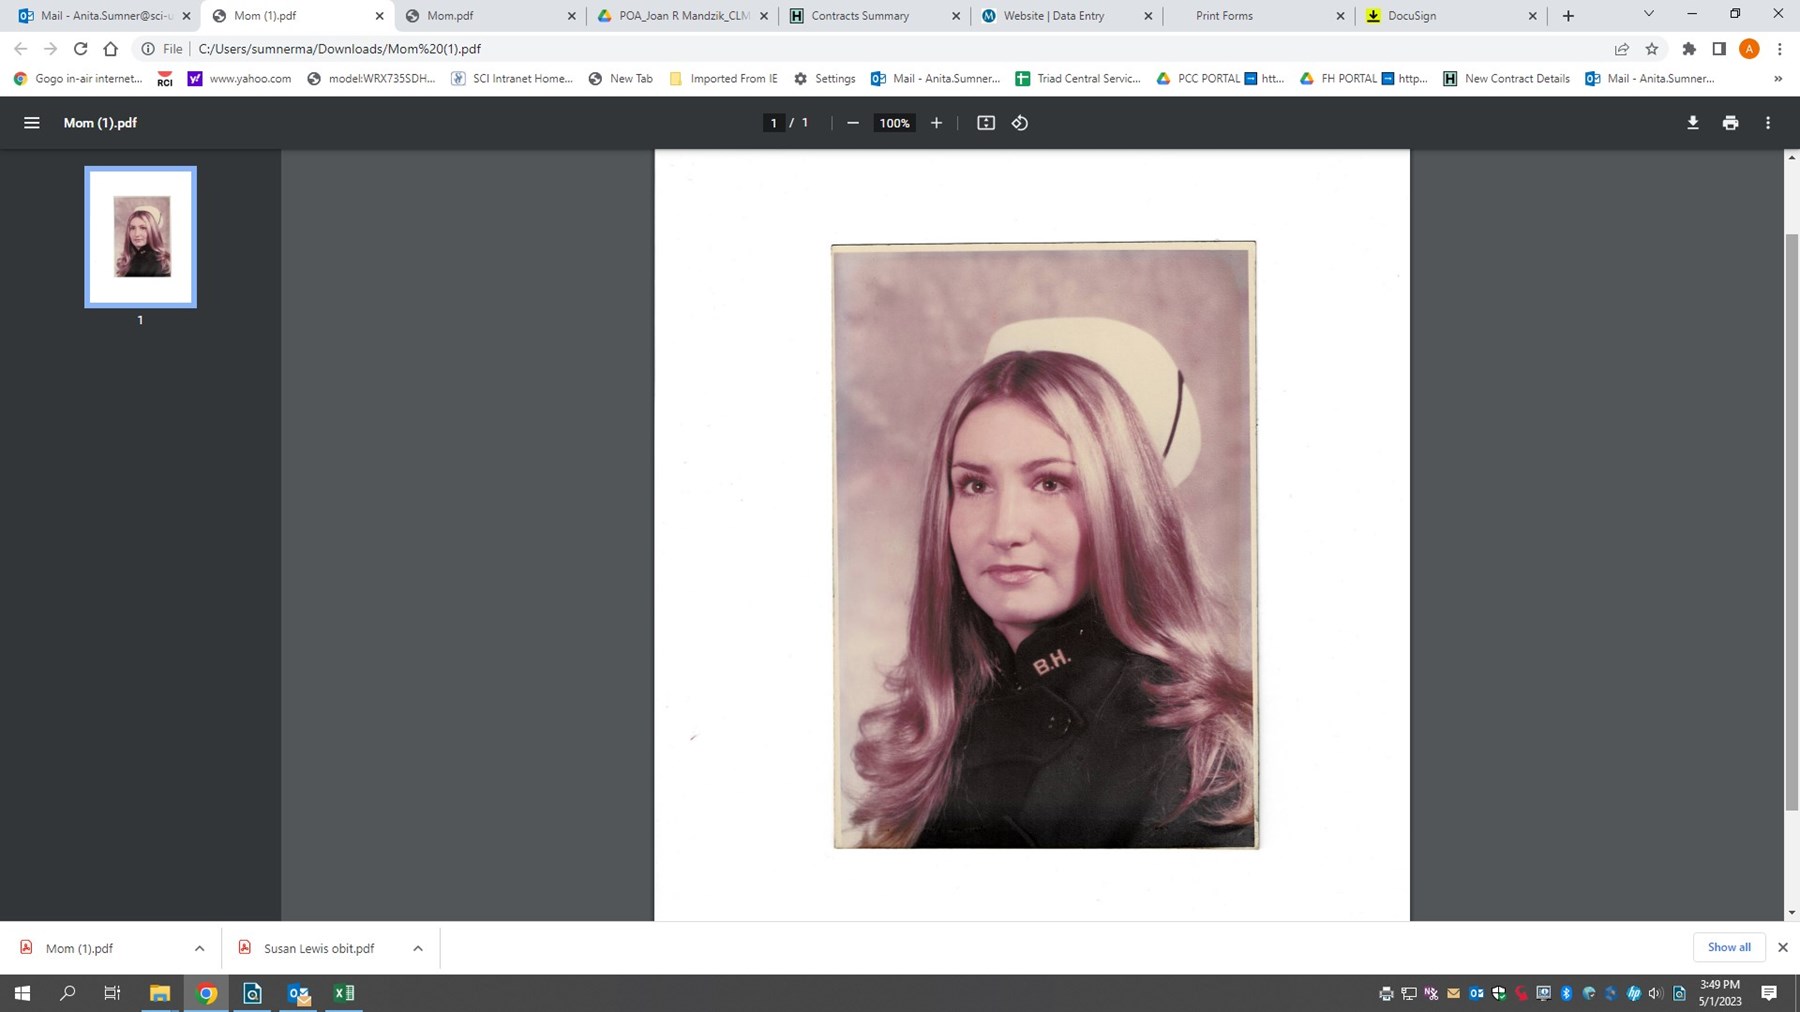Rotate the PDF counterclockwise
The height and width of the screenshot is (1012, 1800).
click(x=1019, y=122)
